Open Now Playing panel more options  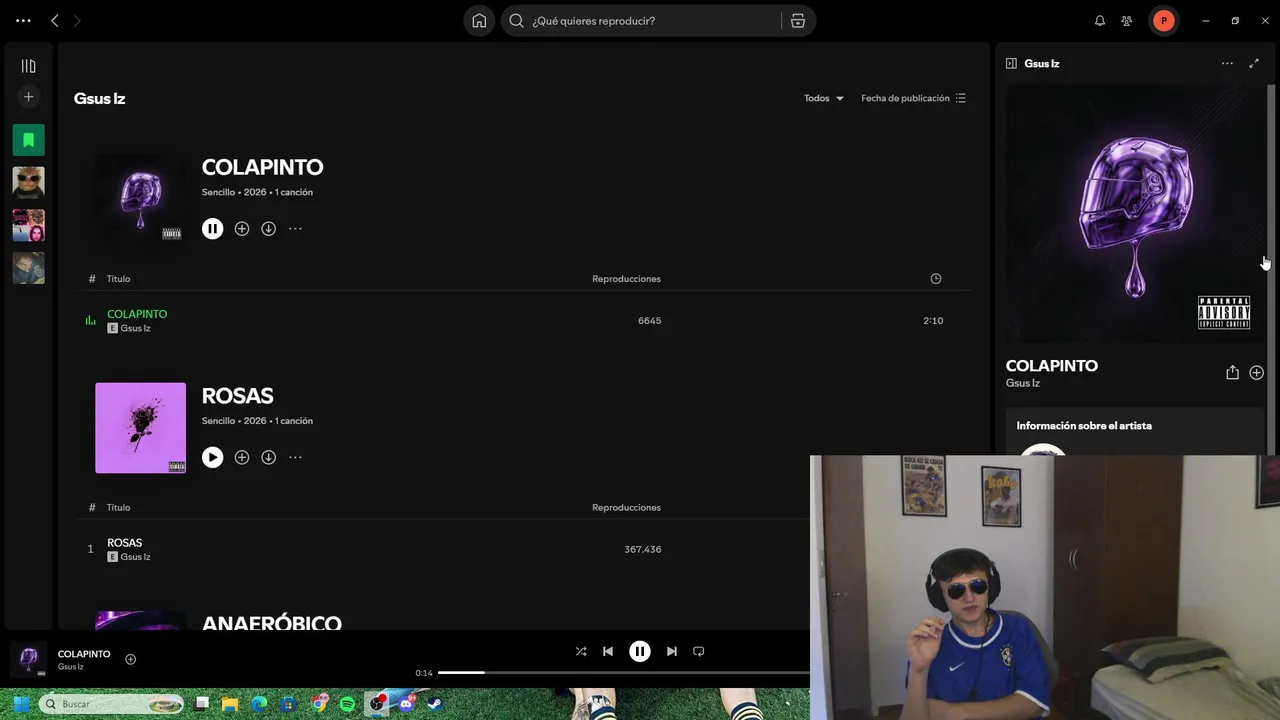tap(1227, 63)
